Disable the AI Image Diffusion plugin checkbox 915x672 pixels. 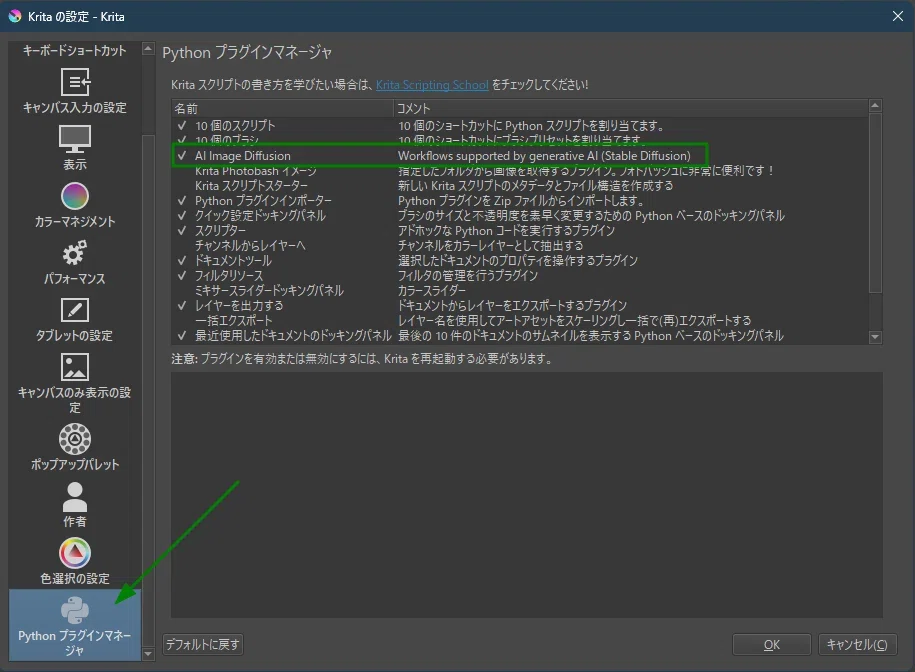coord(182,156)
